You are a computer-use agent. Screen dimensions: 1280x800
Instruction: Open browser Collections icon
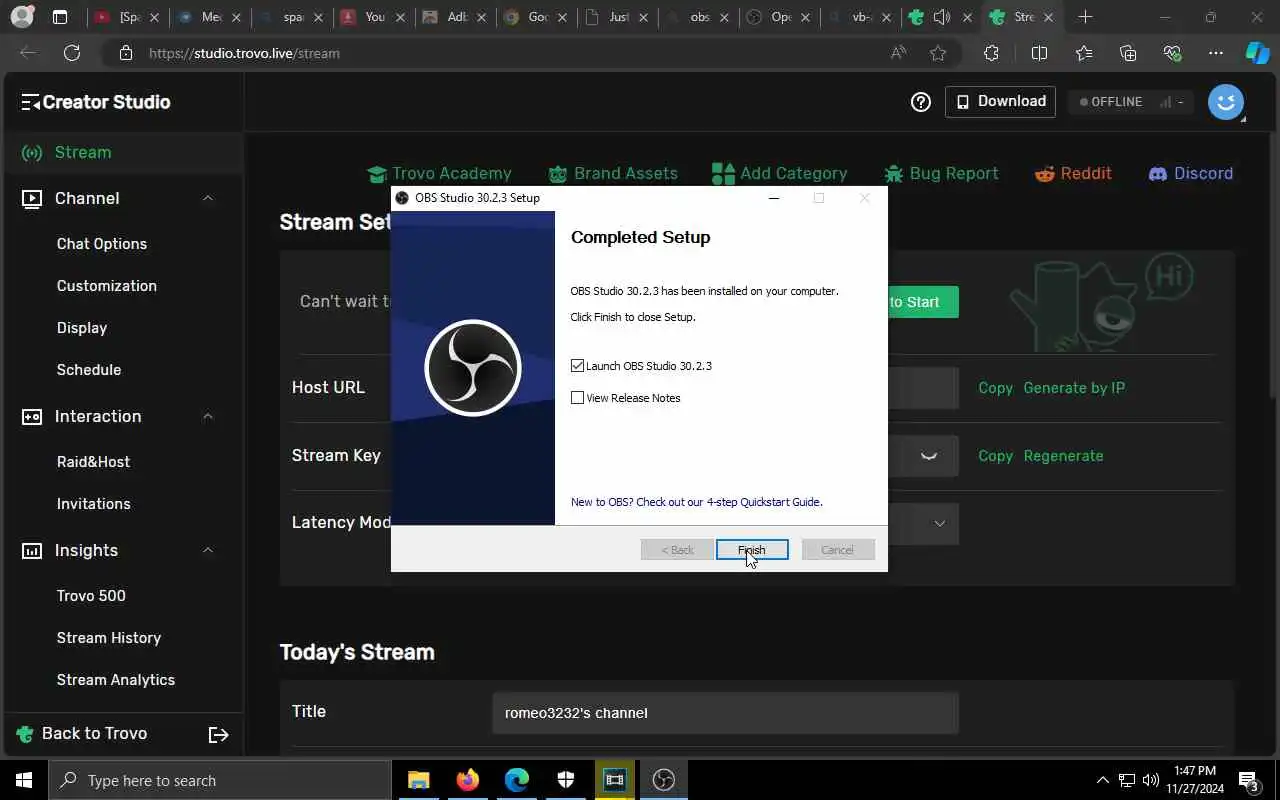[x=1128, y=53]
